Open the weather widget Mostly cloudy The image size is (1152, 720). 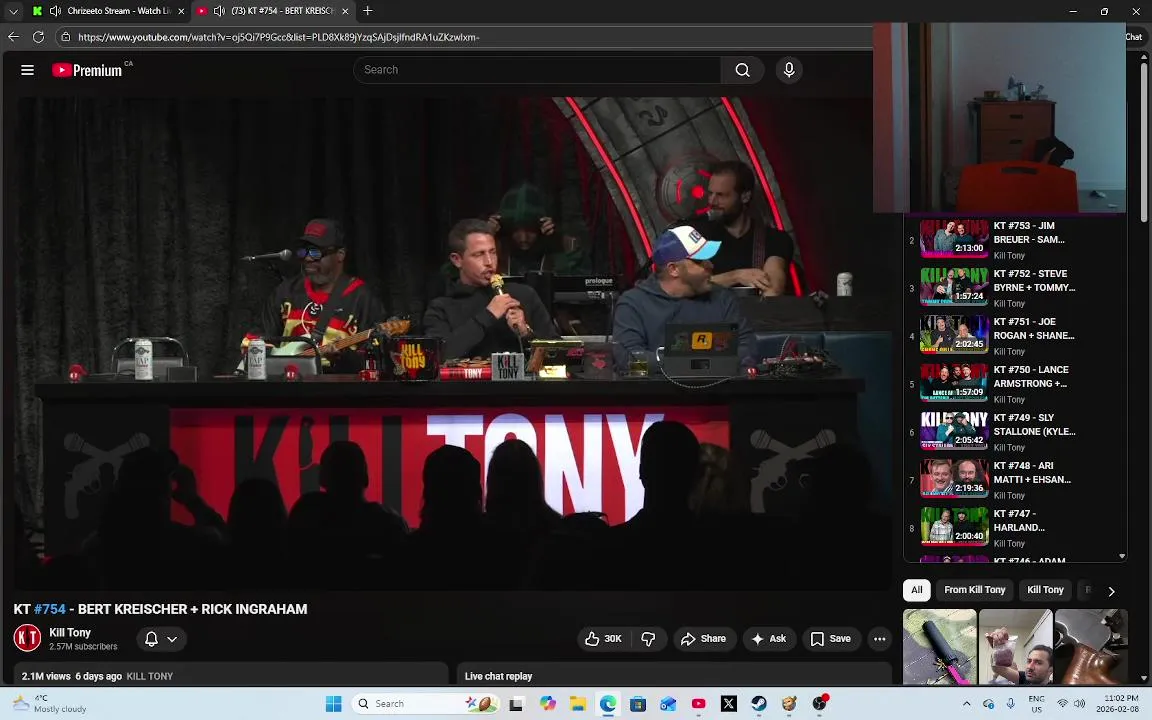50,704
